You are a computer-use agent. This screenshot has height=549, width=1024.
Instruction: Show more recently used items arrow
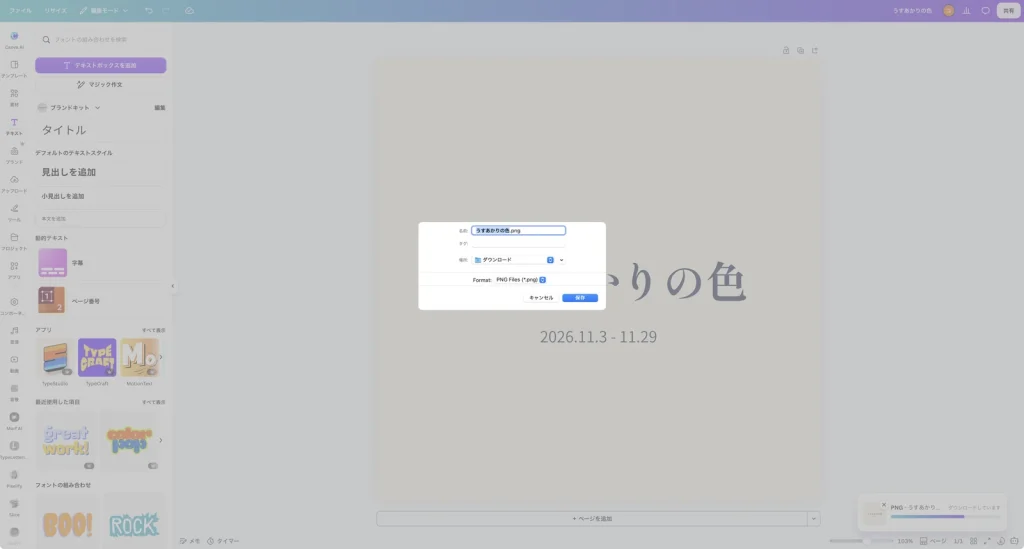[x=161, y=440]
